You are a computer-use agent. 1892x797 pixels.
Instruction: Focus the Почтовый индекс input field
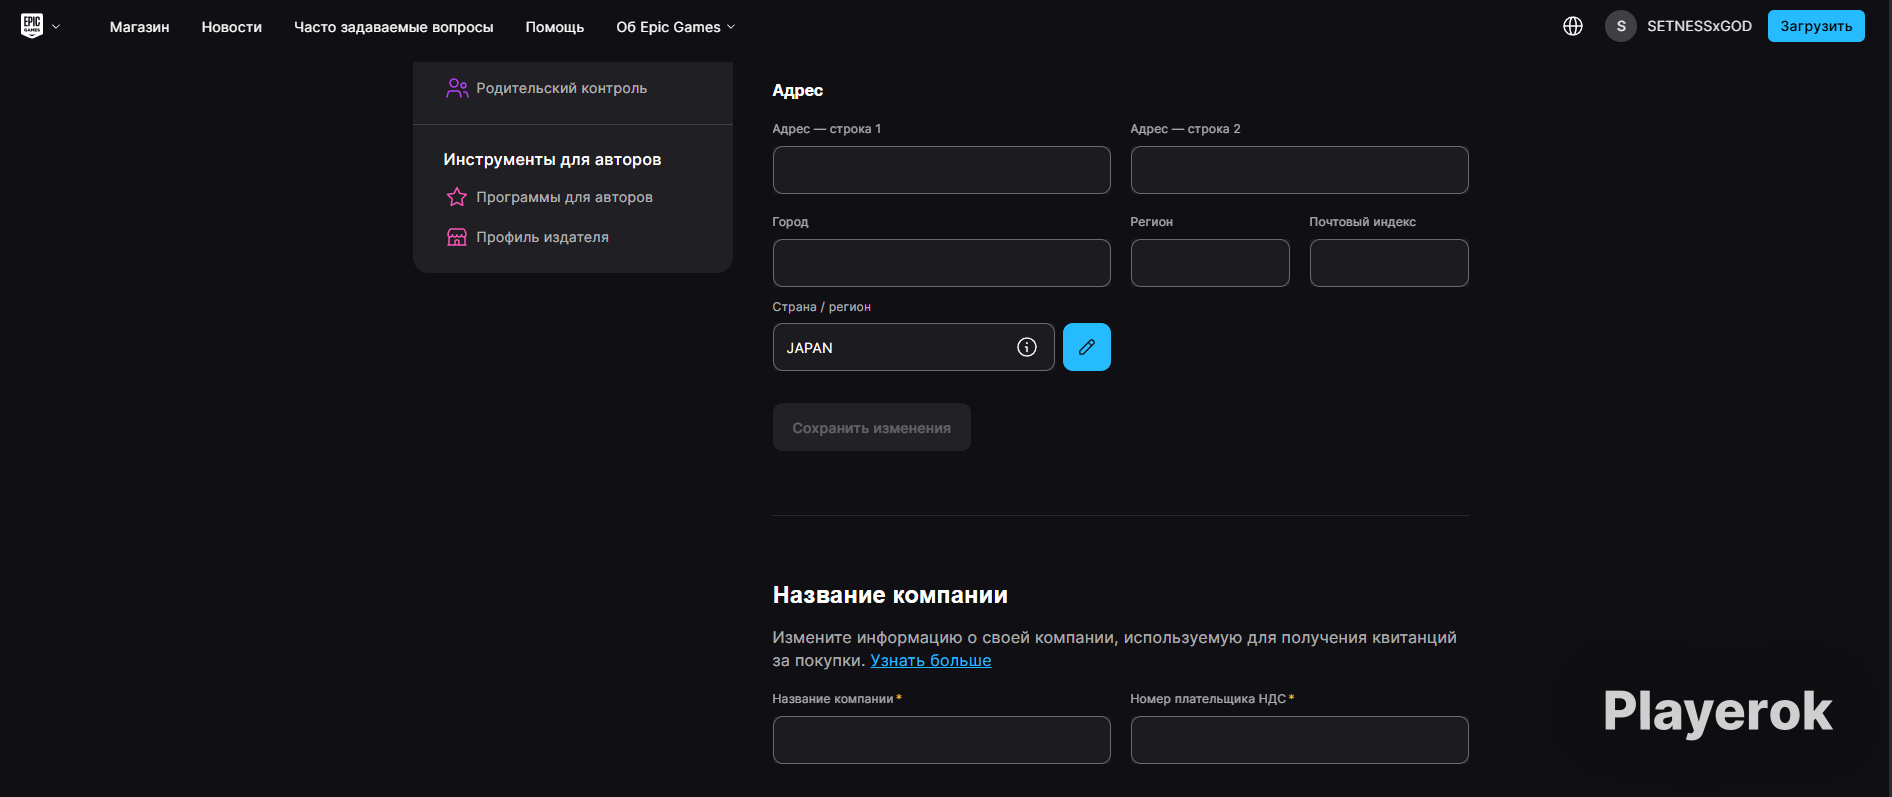[1389, 263]
